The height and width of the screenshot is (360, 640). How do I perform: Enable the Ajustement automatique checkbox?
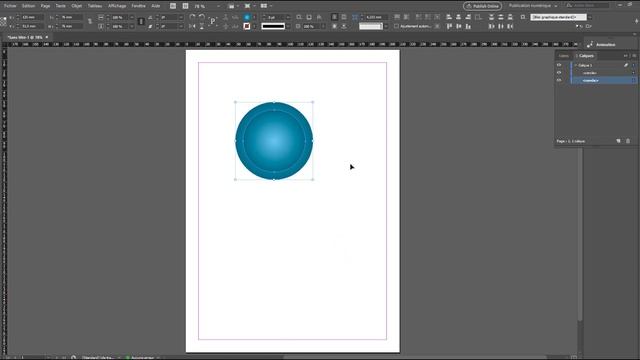[396, 26]
